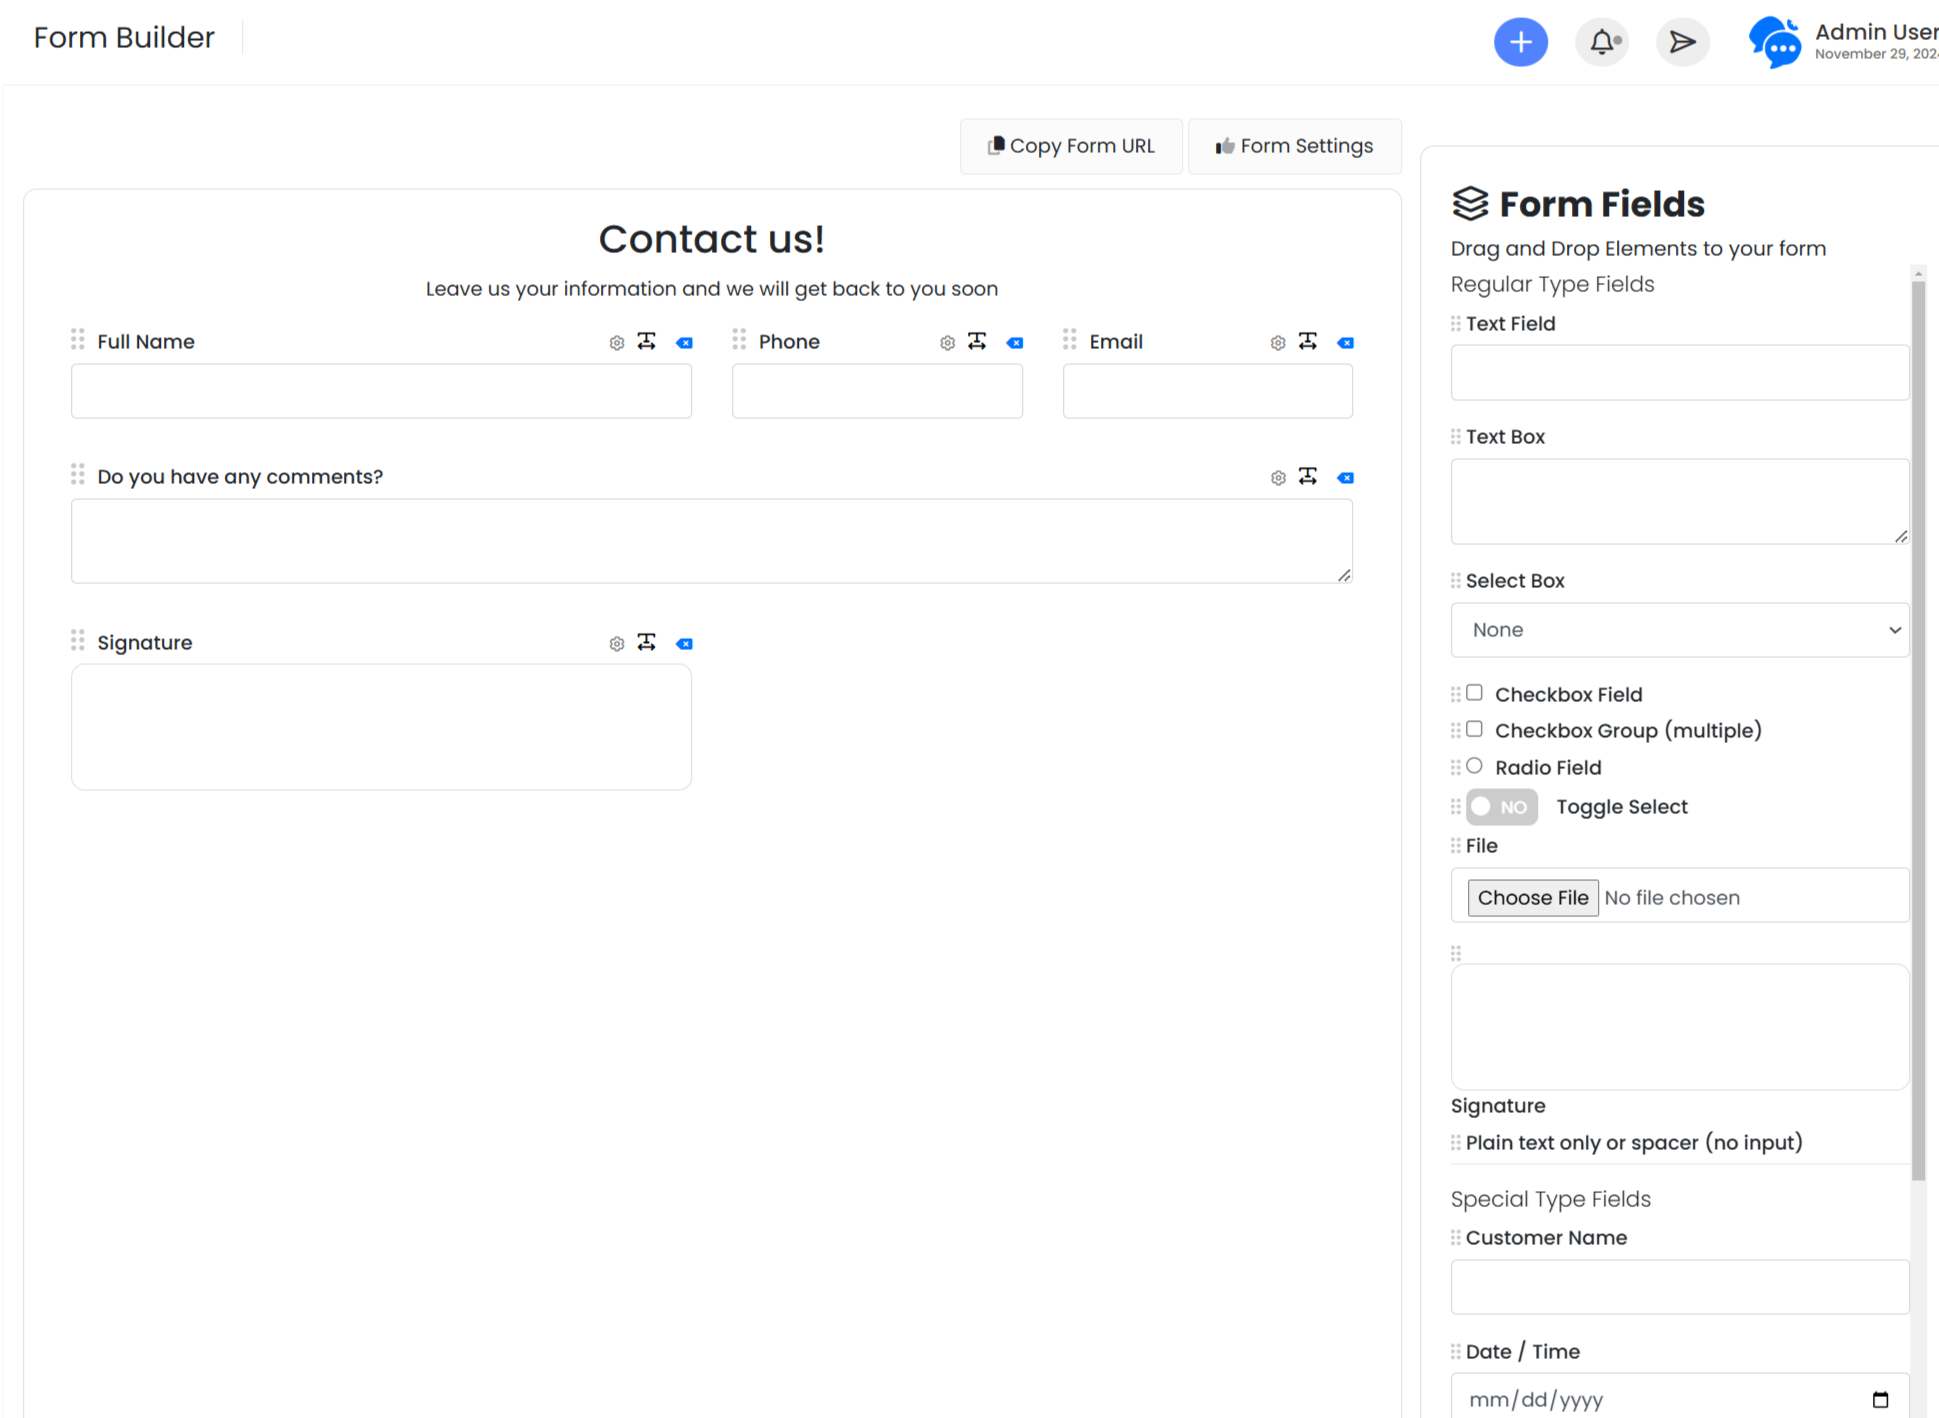Click the Customer Name input field

(x=1679, y=1287)
